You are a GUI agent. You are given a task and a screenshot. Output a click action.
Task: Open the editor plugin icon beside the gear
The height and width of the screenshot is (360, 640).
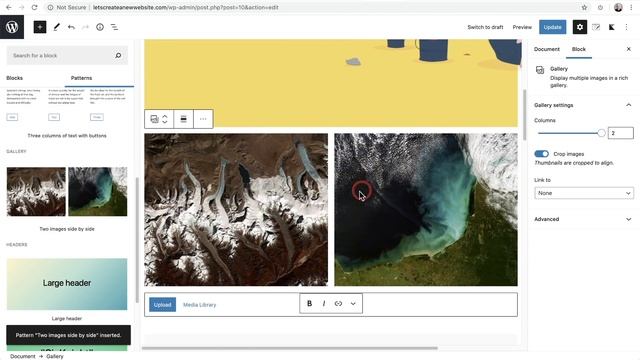click(596, 27)
